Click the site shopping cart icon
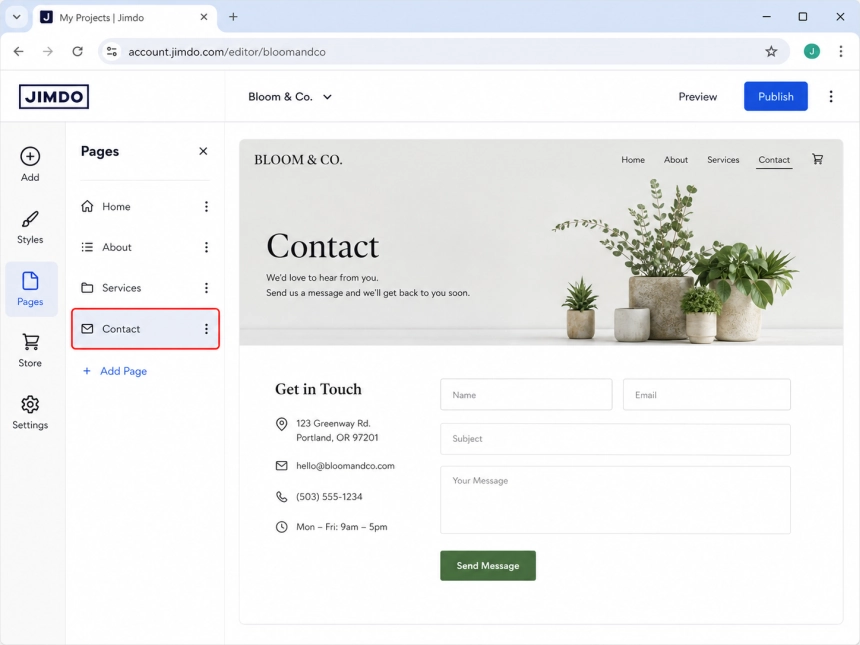Viewport: 860px width, 645px height. coord(817,159)
